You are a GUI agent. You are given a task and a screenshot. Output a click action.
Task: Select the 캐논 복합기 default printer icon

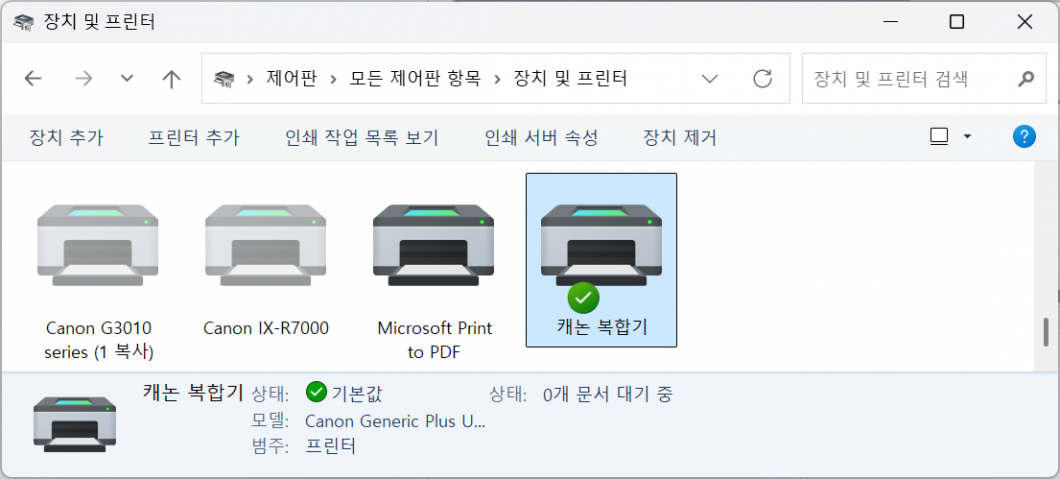[601, 246]
